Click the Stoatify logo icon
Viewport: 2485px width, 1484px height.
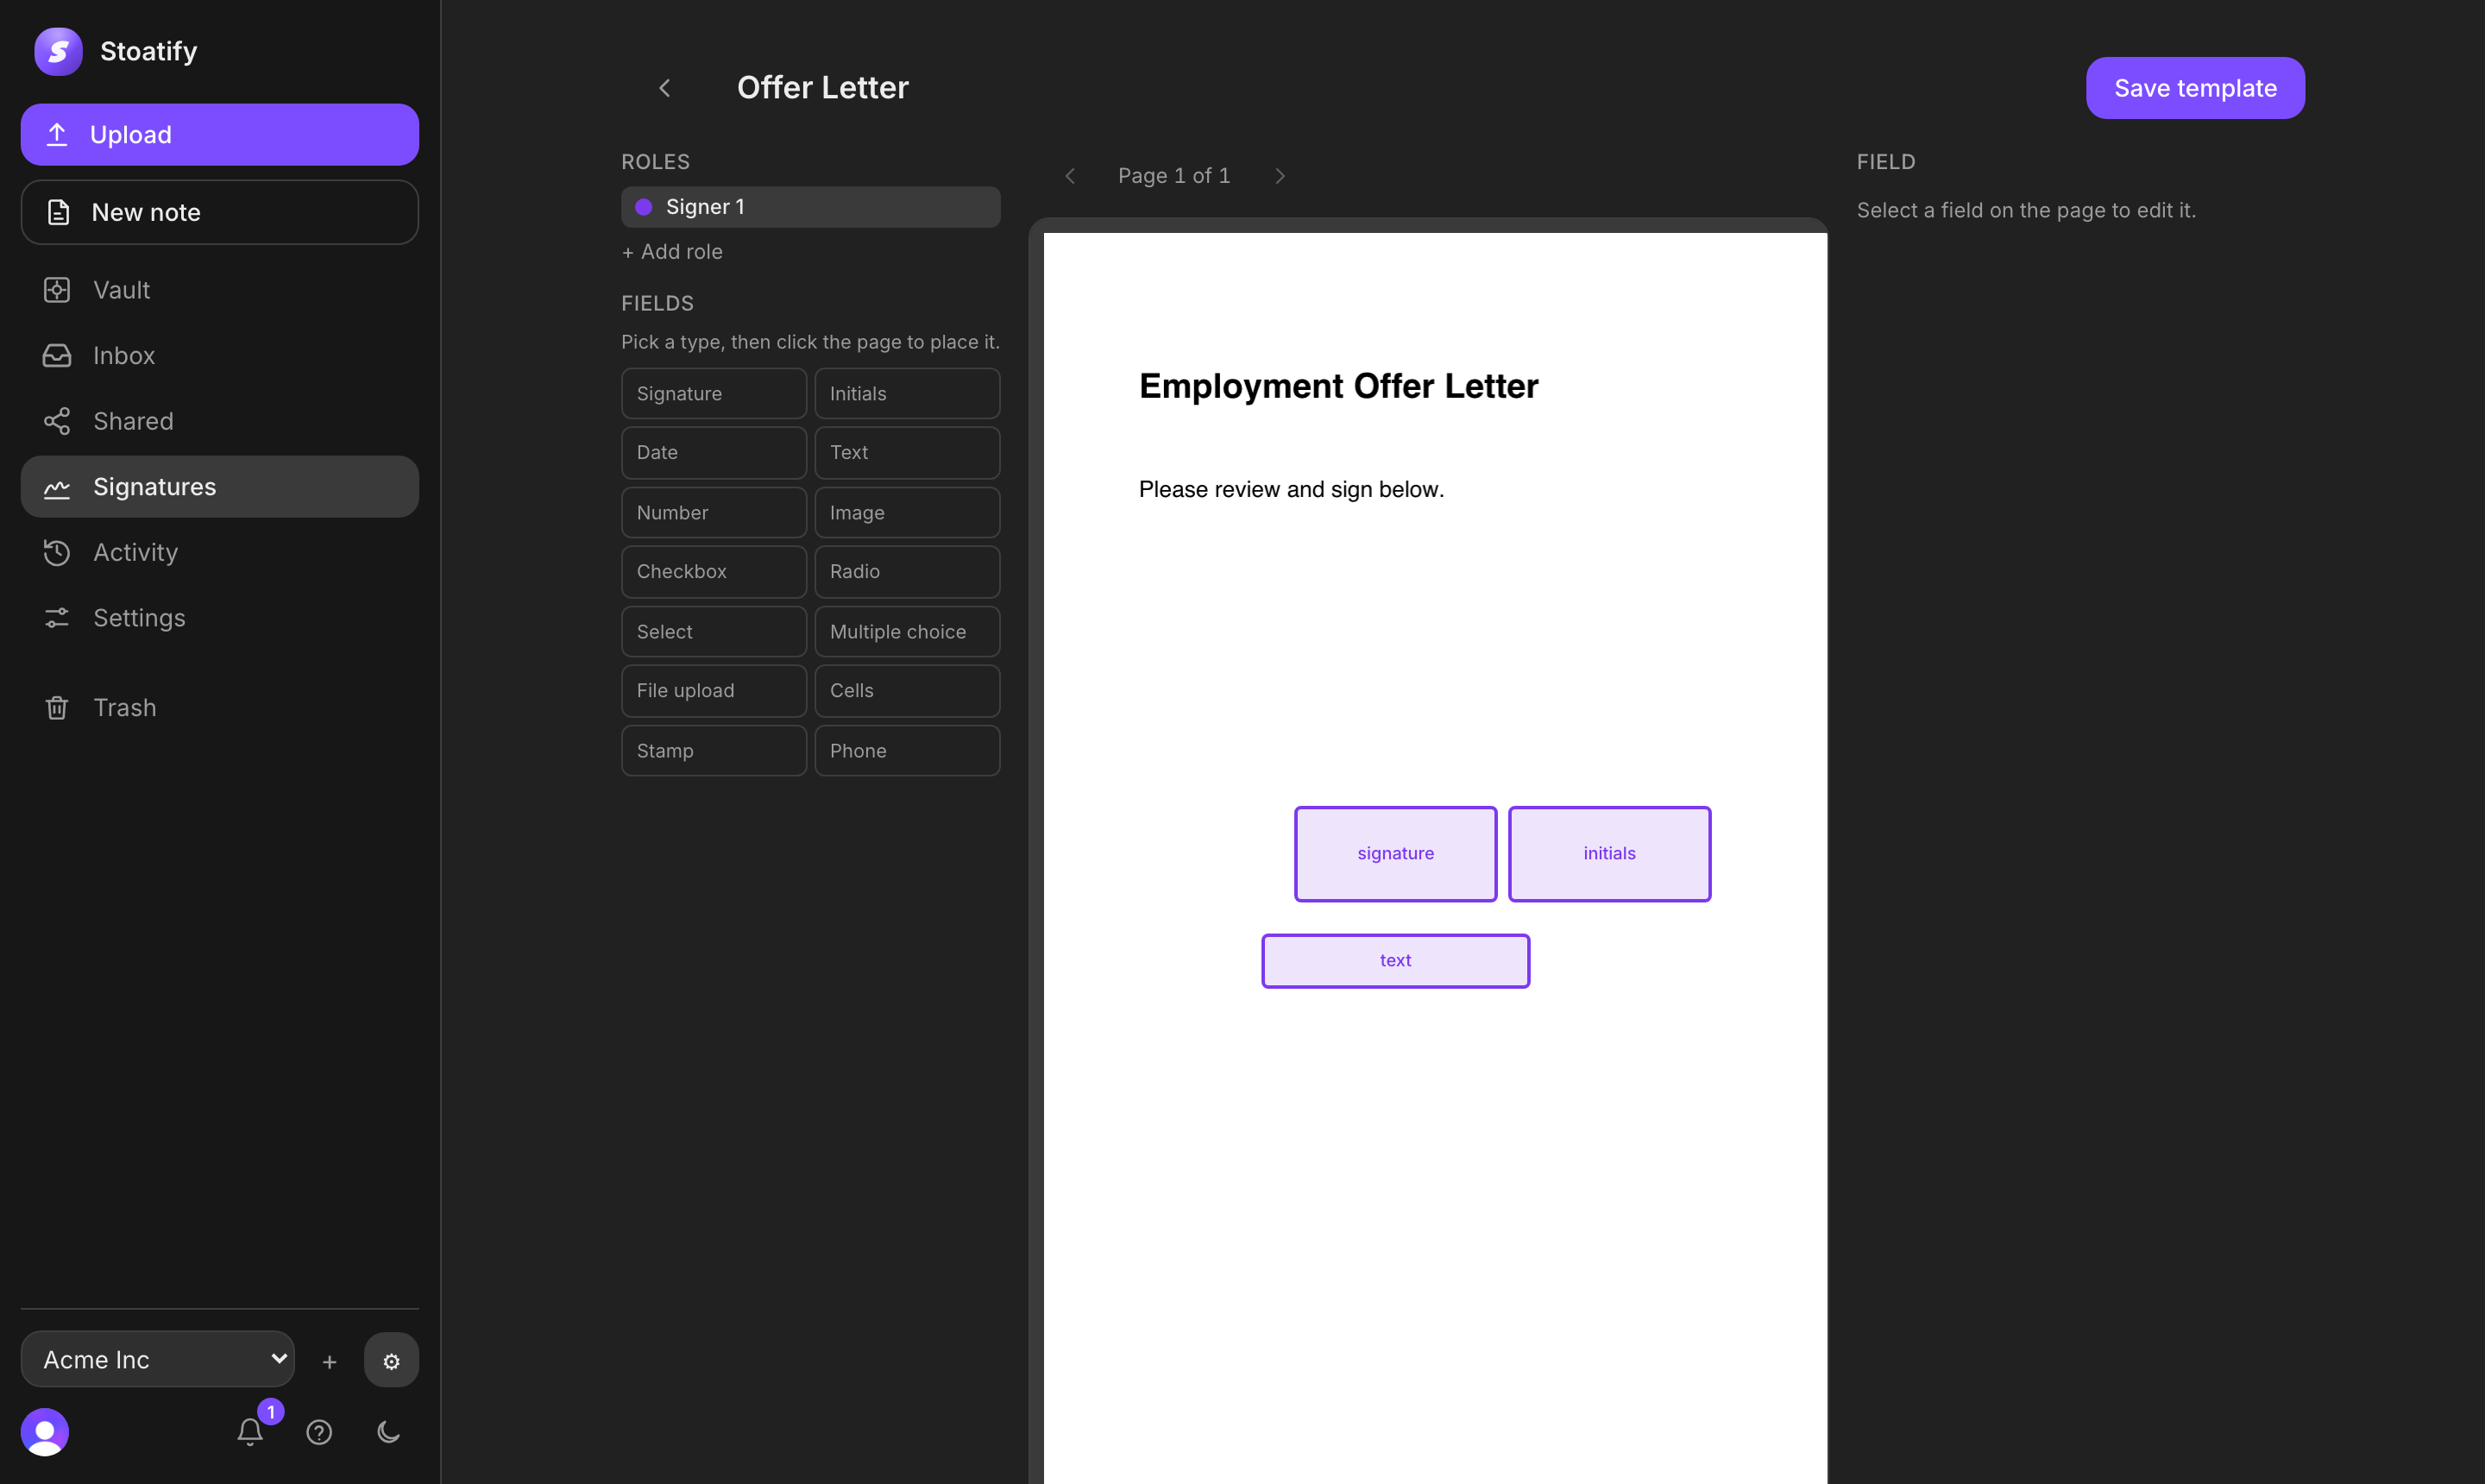58,51
